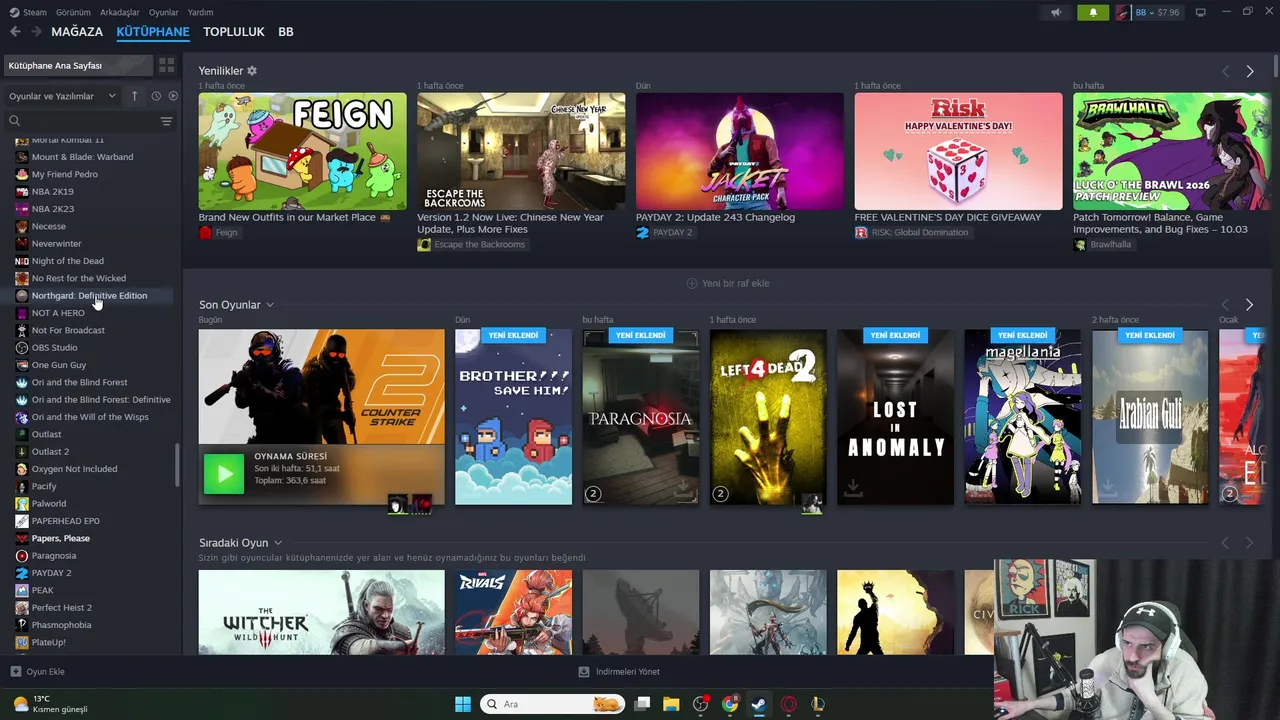Open the Steam menu

(28, 12)
